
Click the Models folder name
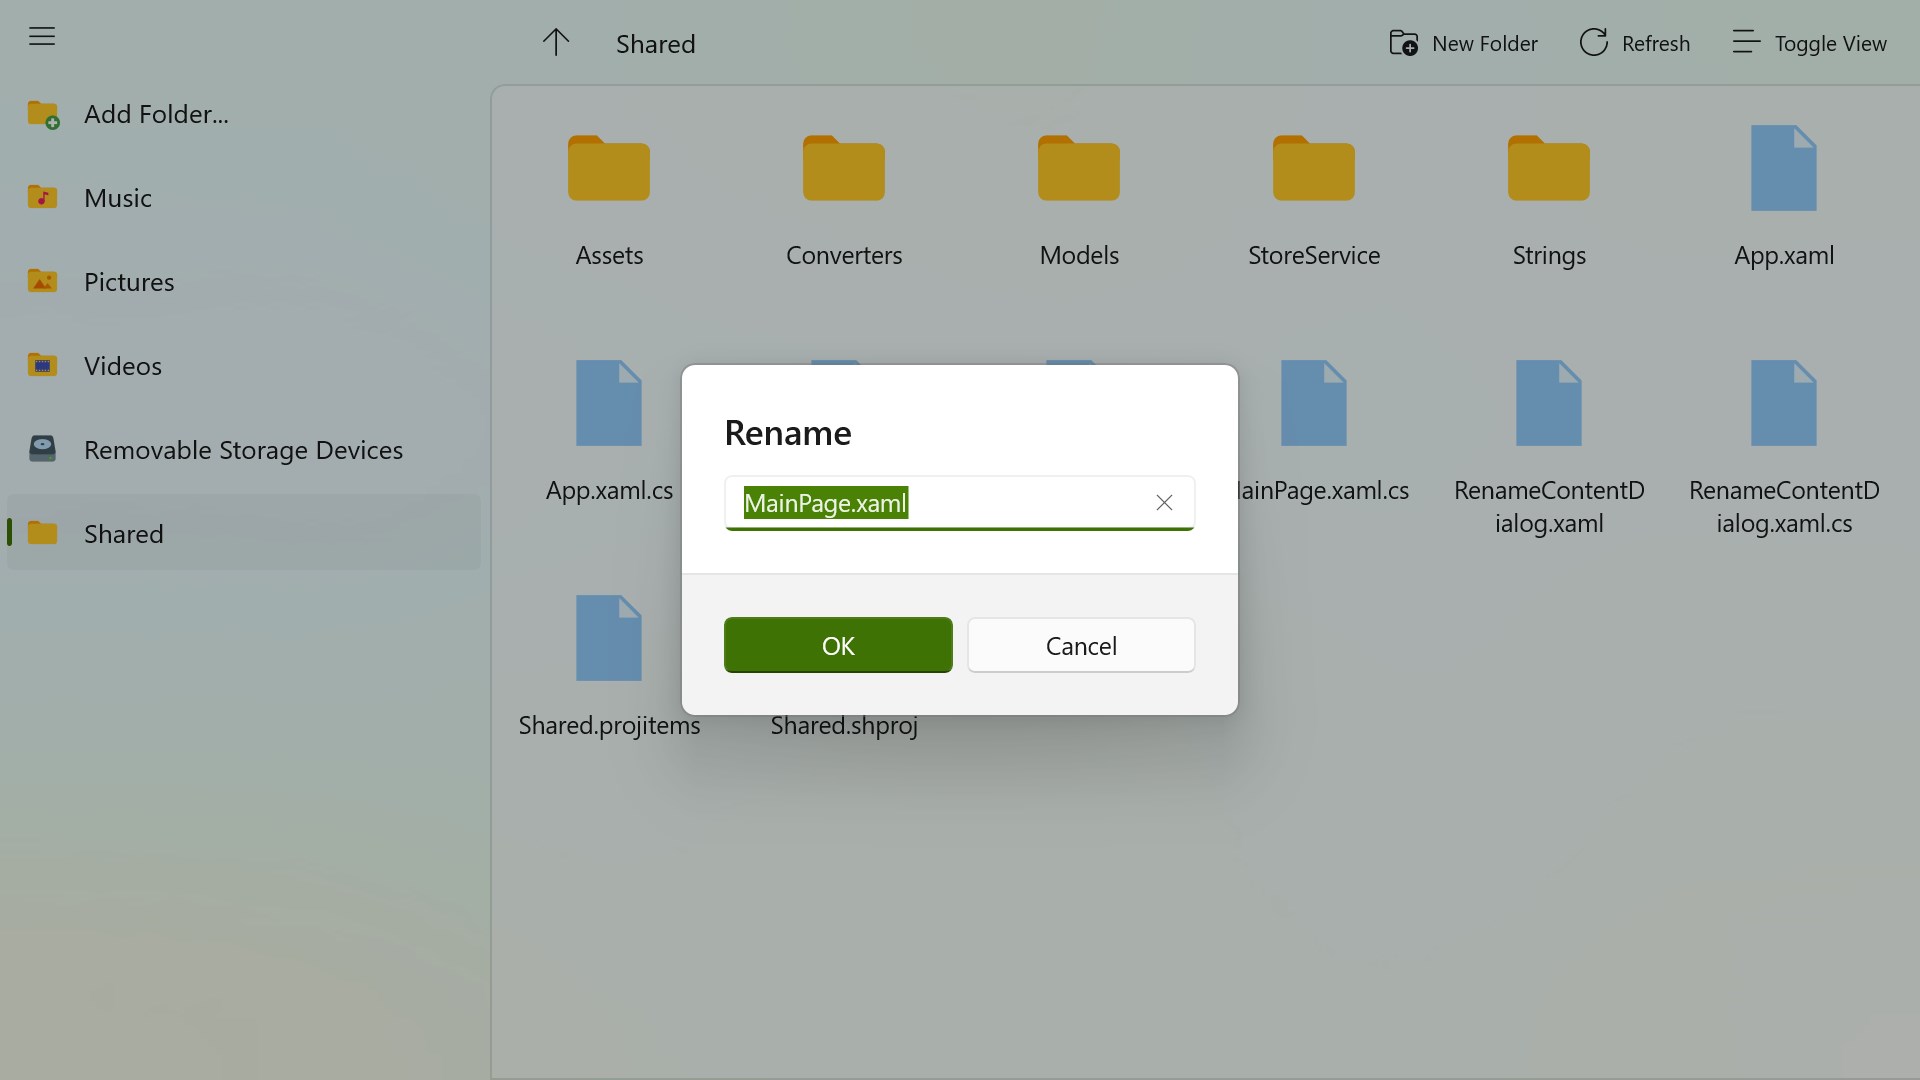tap(1079, 256)
